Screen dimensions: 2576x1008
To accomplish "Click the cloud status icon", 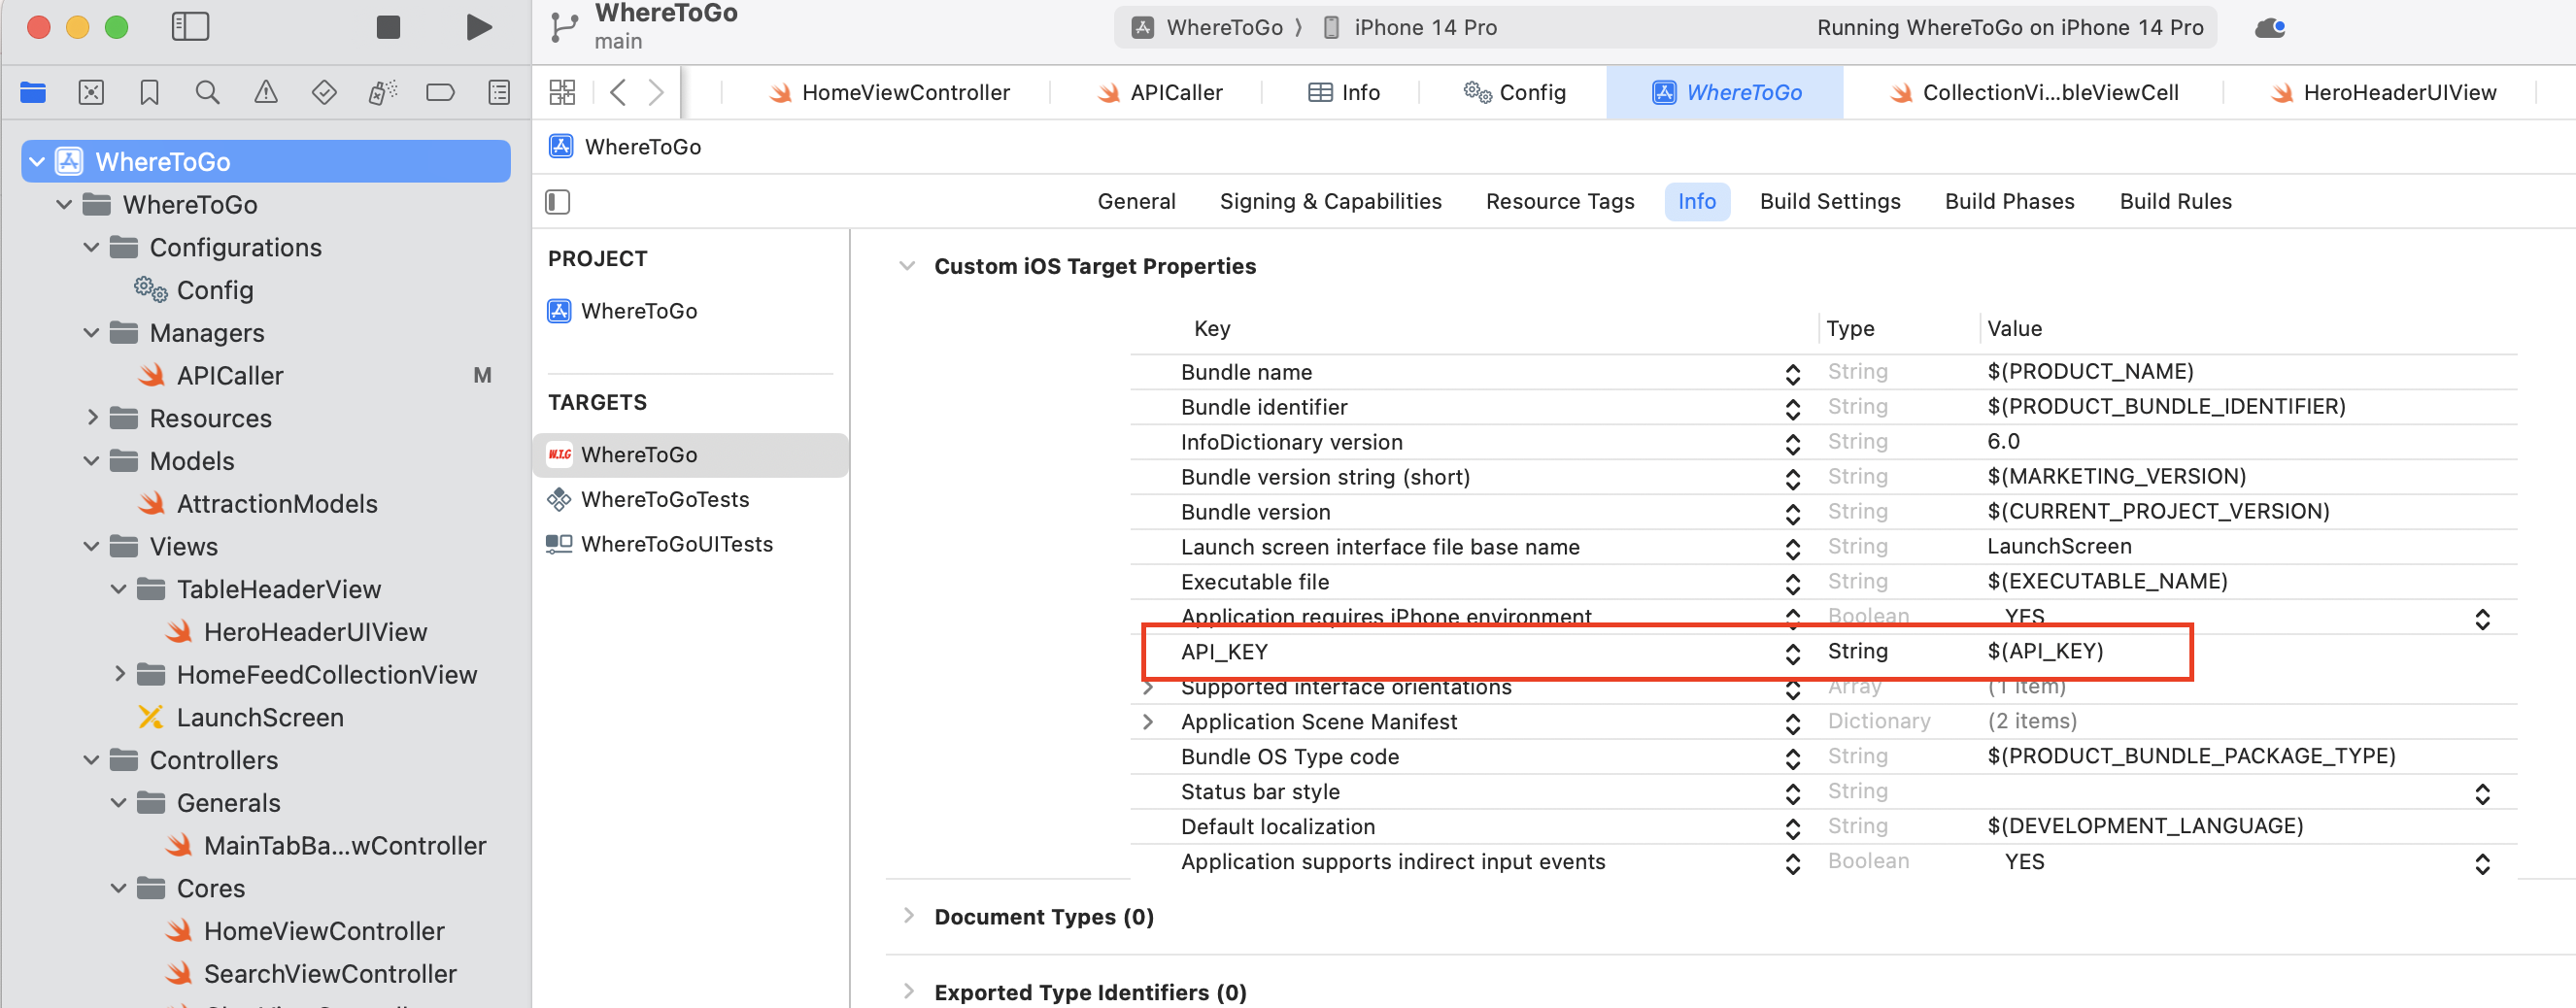I will tap(2270, 27).
